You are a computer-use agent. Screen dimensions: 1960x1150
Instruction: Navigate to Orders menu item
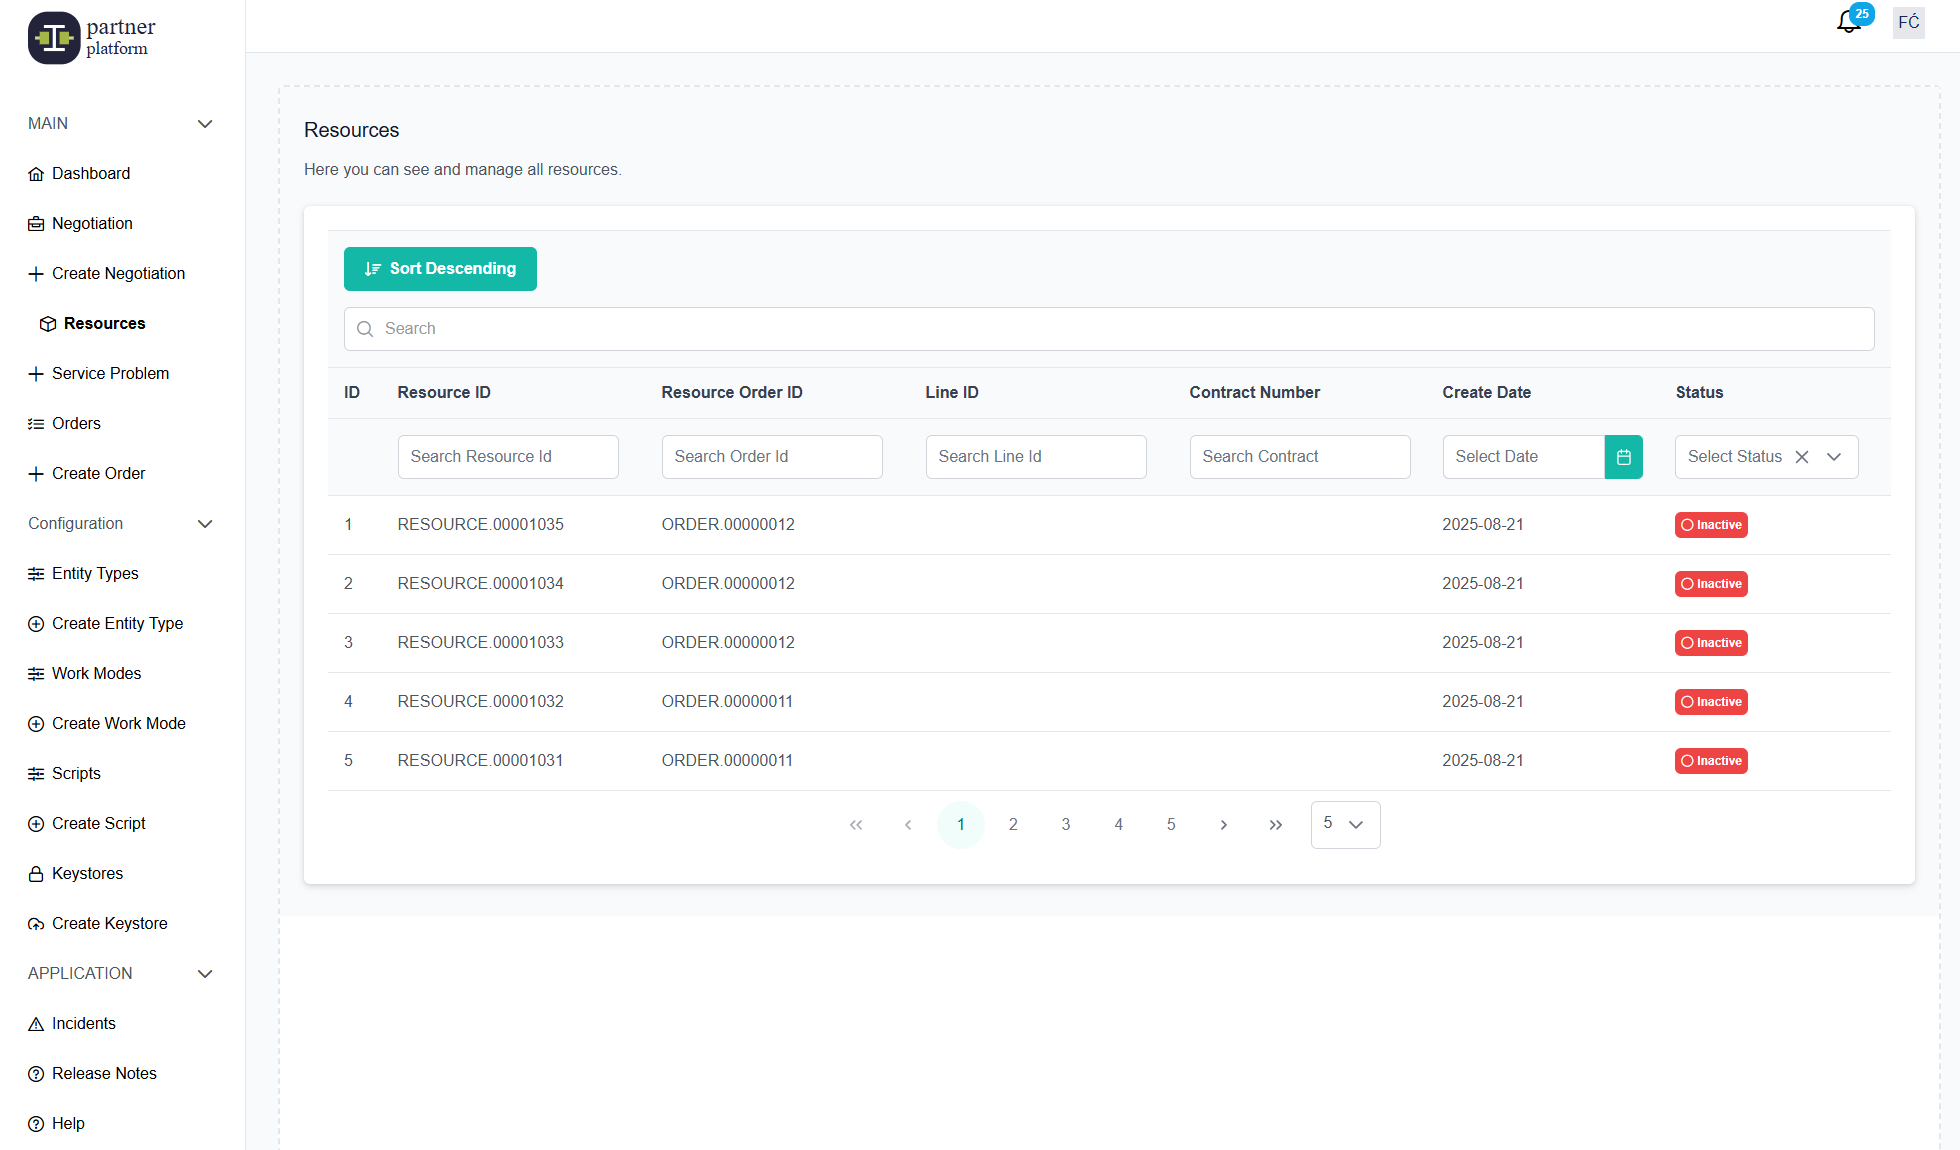point(76,423)
